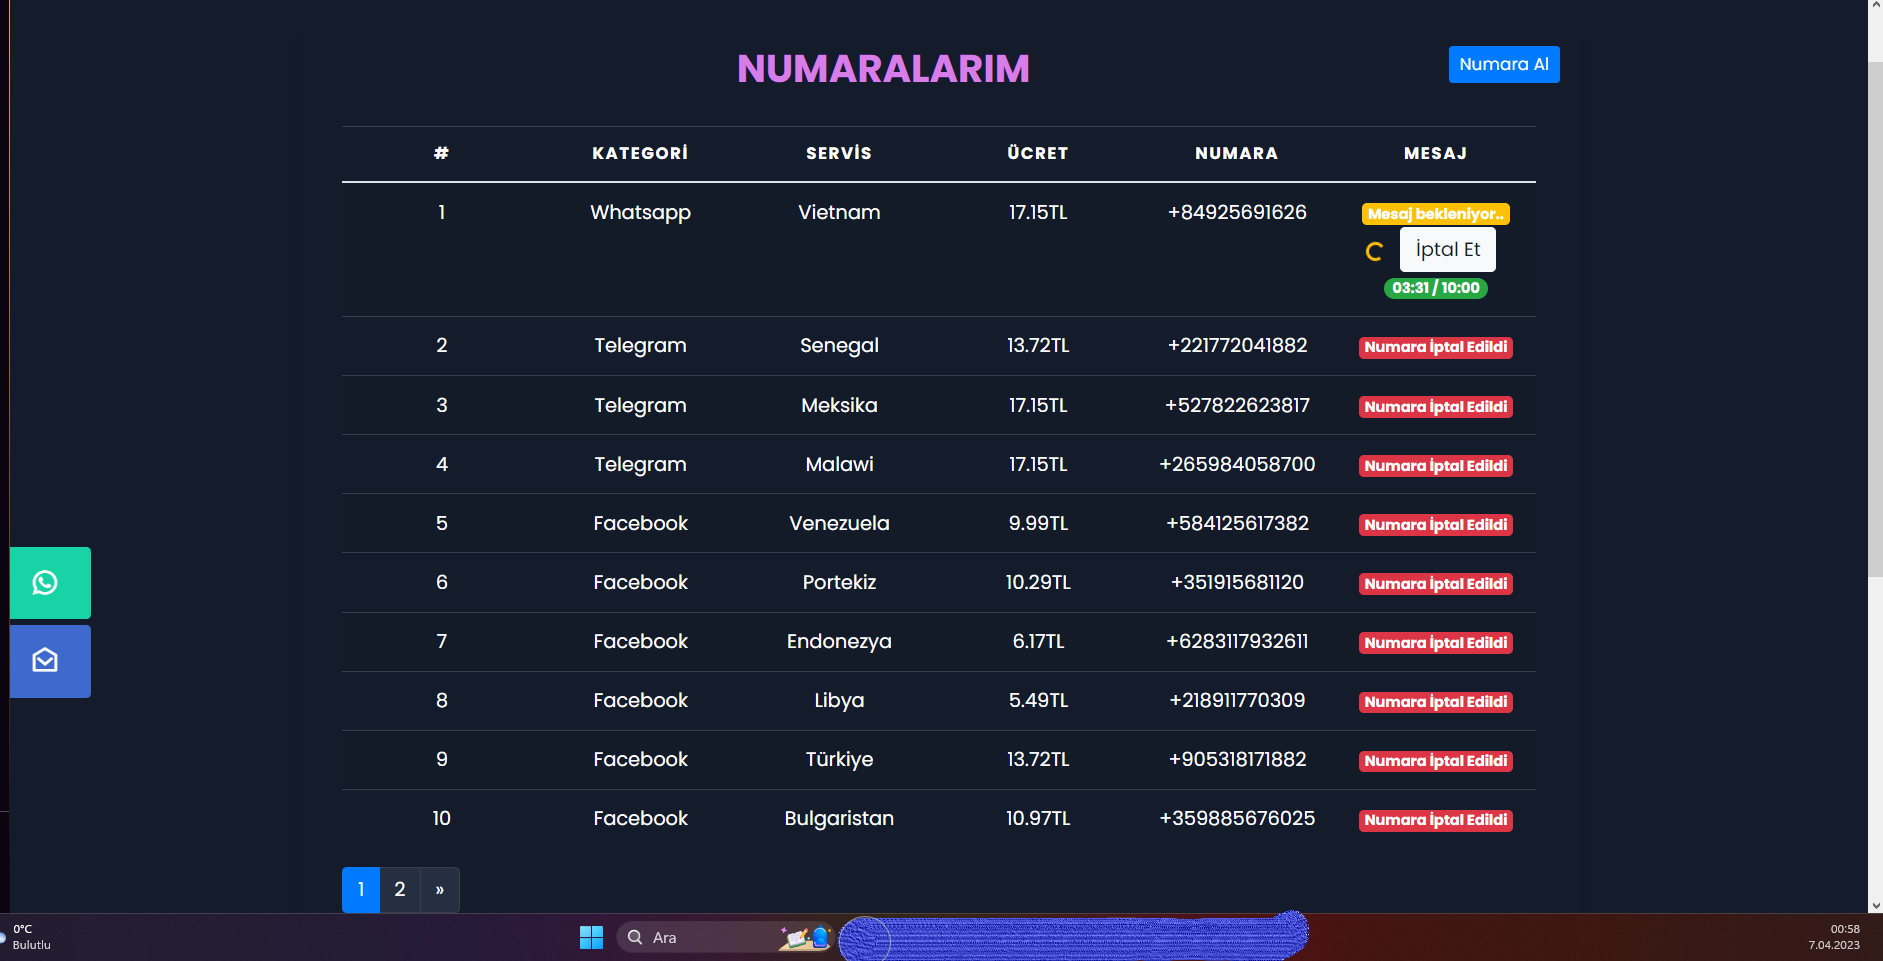Click Venezuela service cell
1883x961 pixels.
[839, 523]
